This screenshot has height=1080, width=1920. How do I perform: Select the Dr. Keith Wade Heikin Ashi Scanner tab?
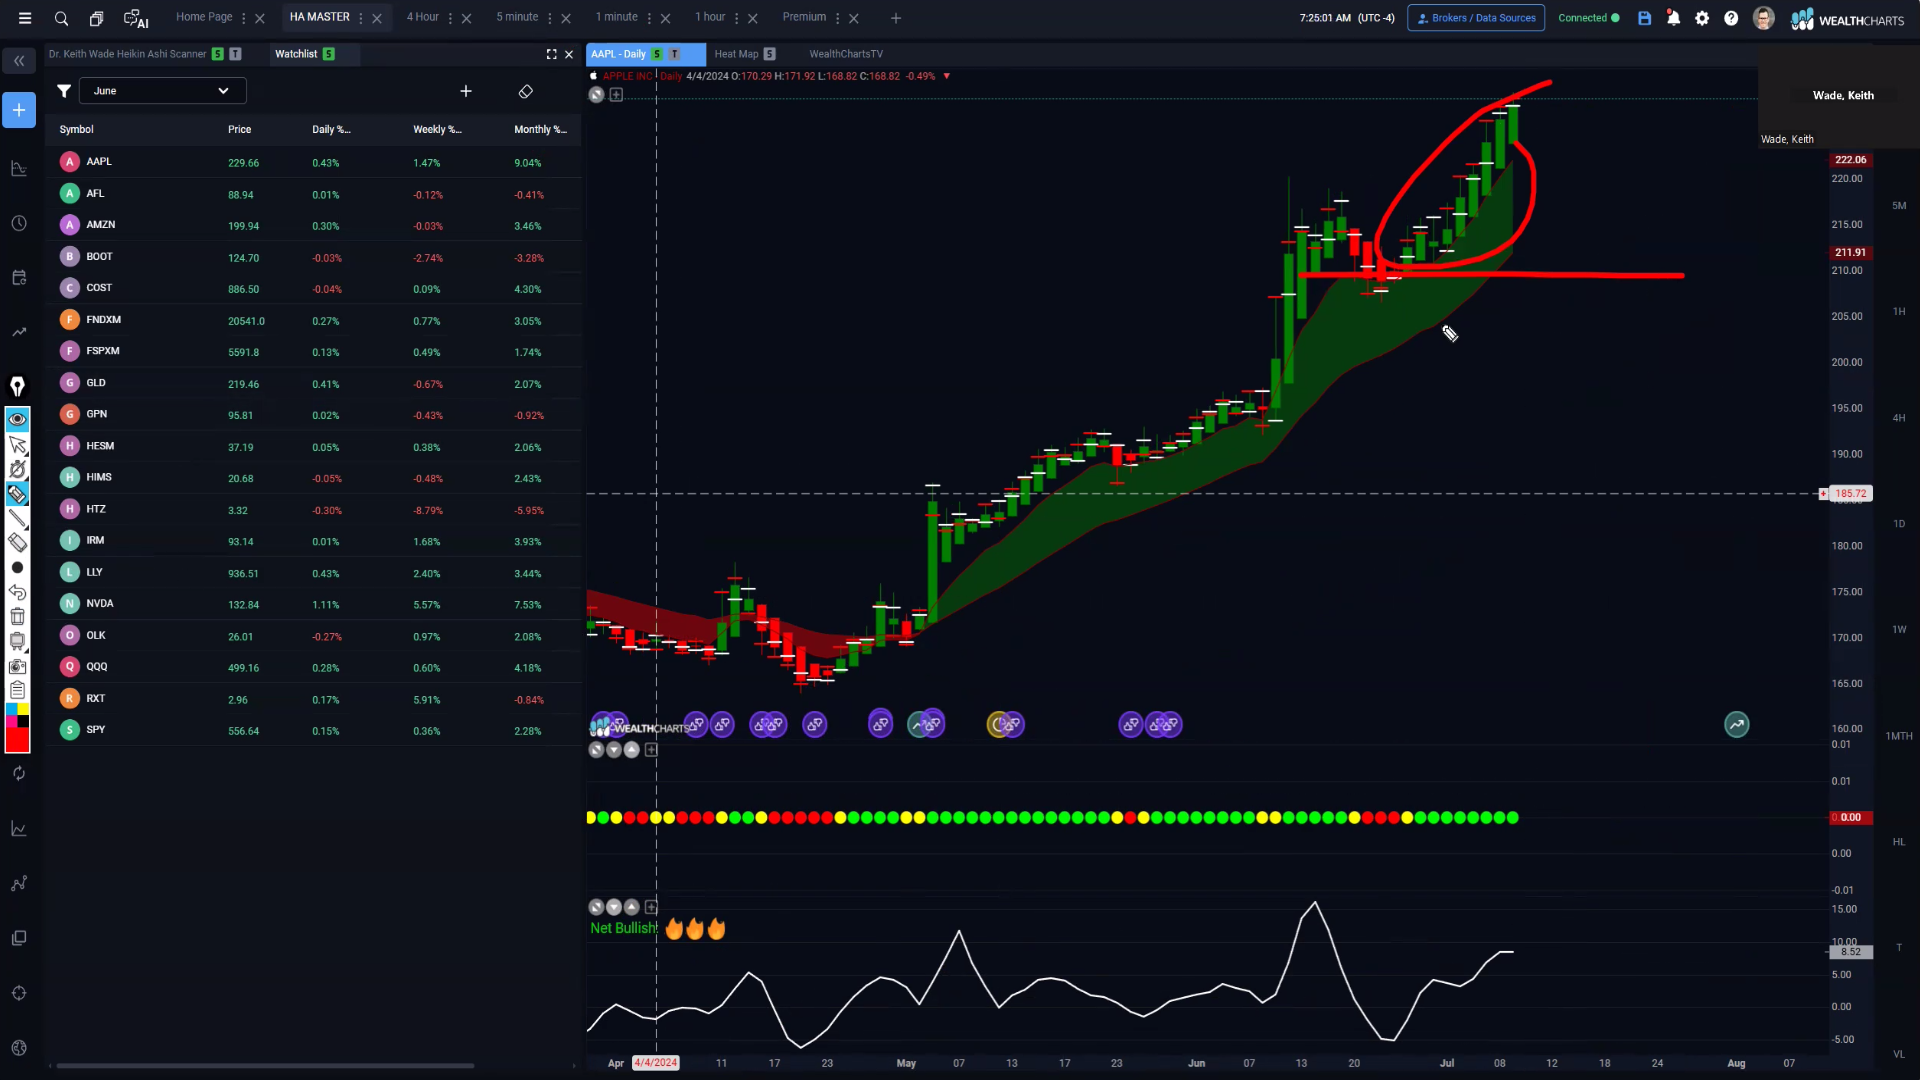click(128, 54)
